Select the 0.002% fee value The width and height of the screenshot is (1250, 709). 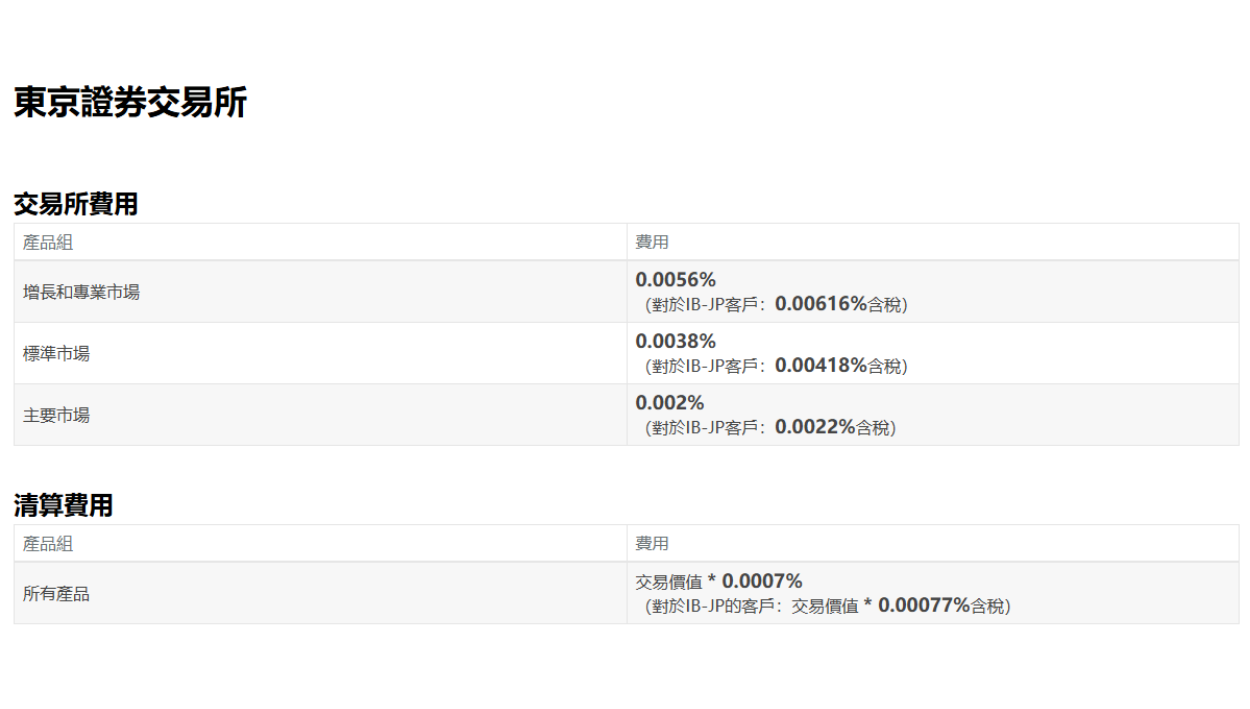(670, 403)
